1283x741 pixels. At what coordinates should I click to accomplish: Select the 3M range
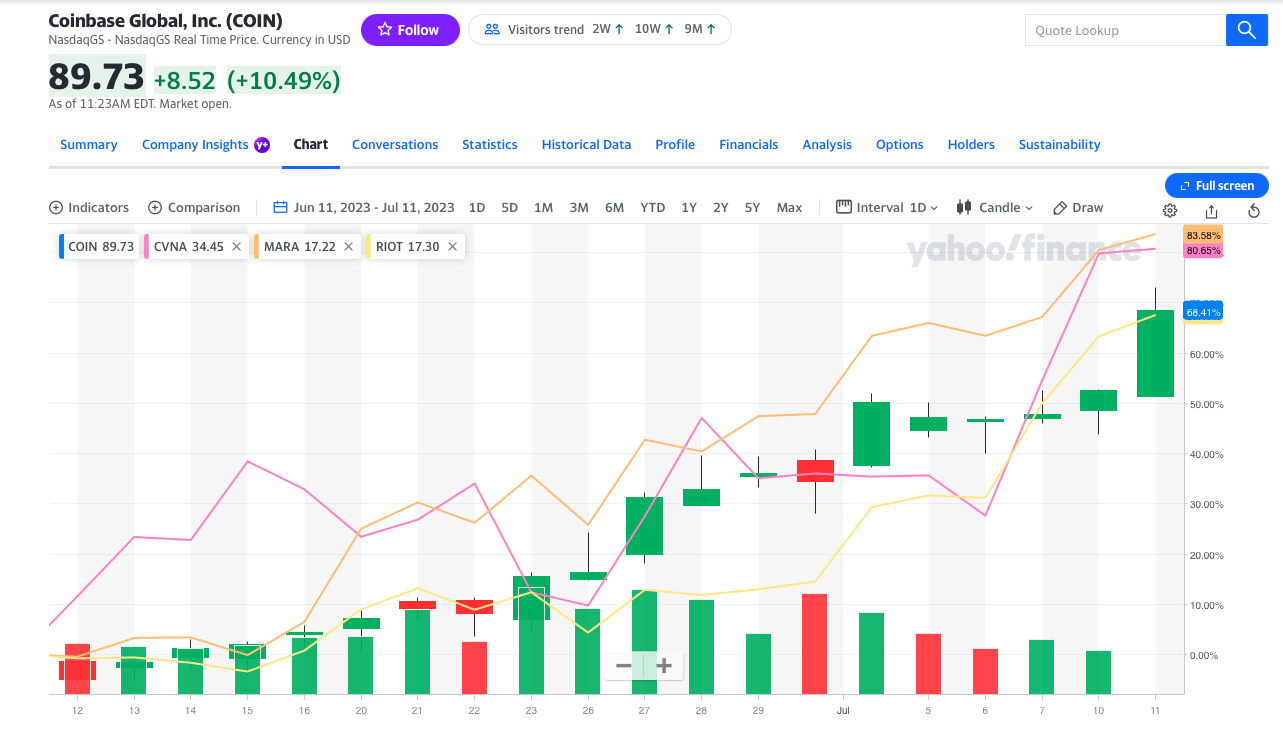[579, 207]
